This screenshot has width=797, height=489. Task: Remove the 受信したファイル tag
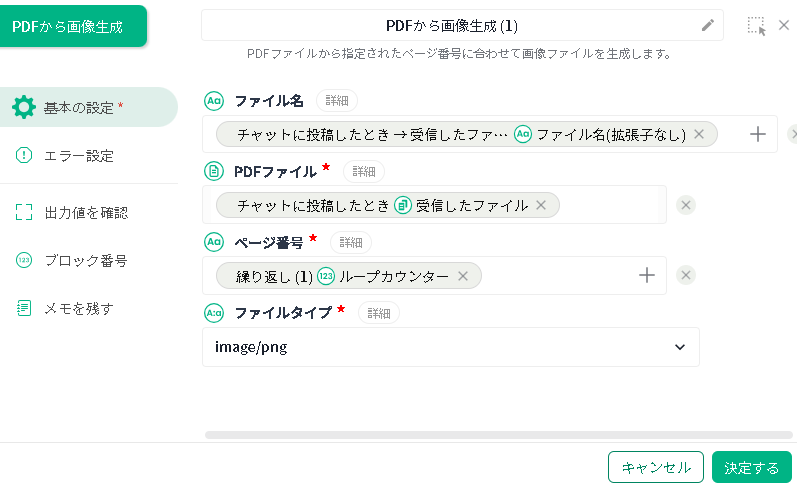click(x=541, y=205)
